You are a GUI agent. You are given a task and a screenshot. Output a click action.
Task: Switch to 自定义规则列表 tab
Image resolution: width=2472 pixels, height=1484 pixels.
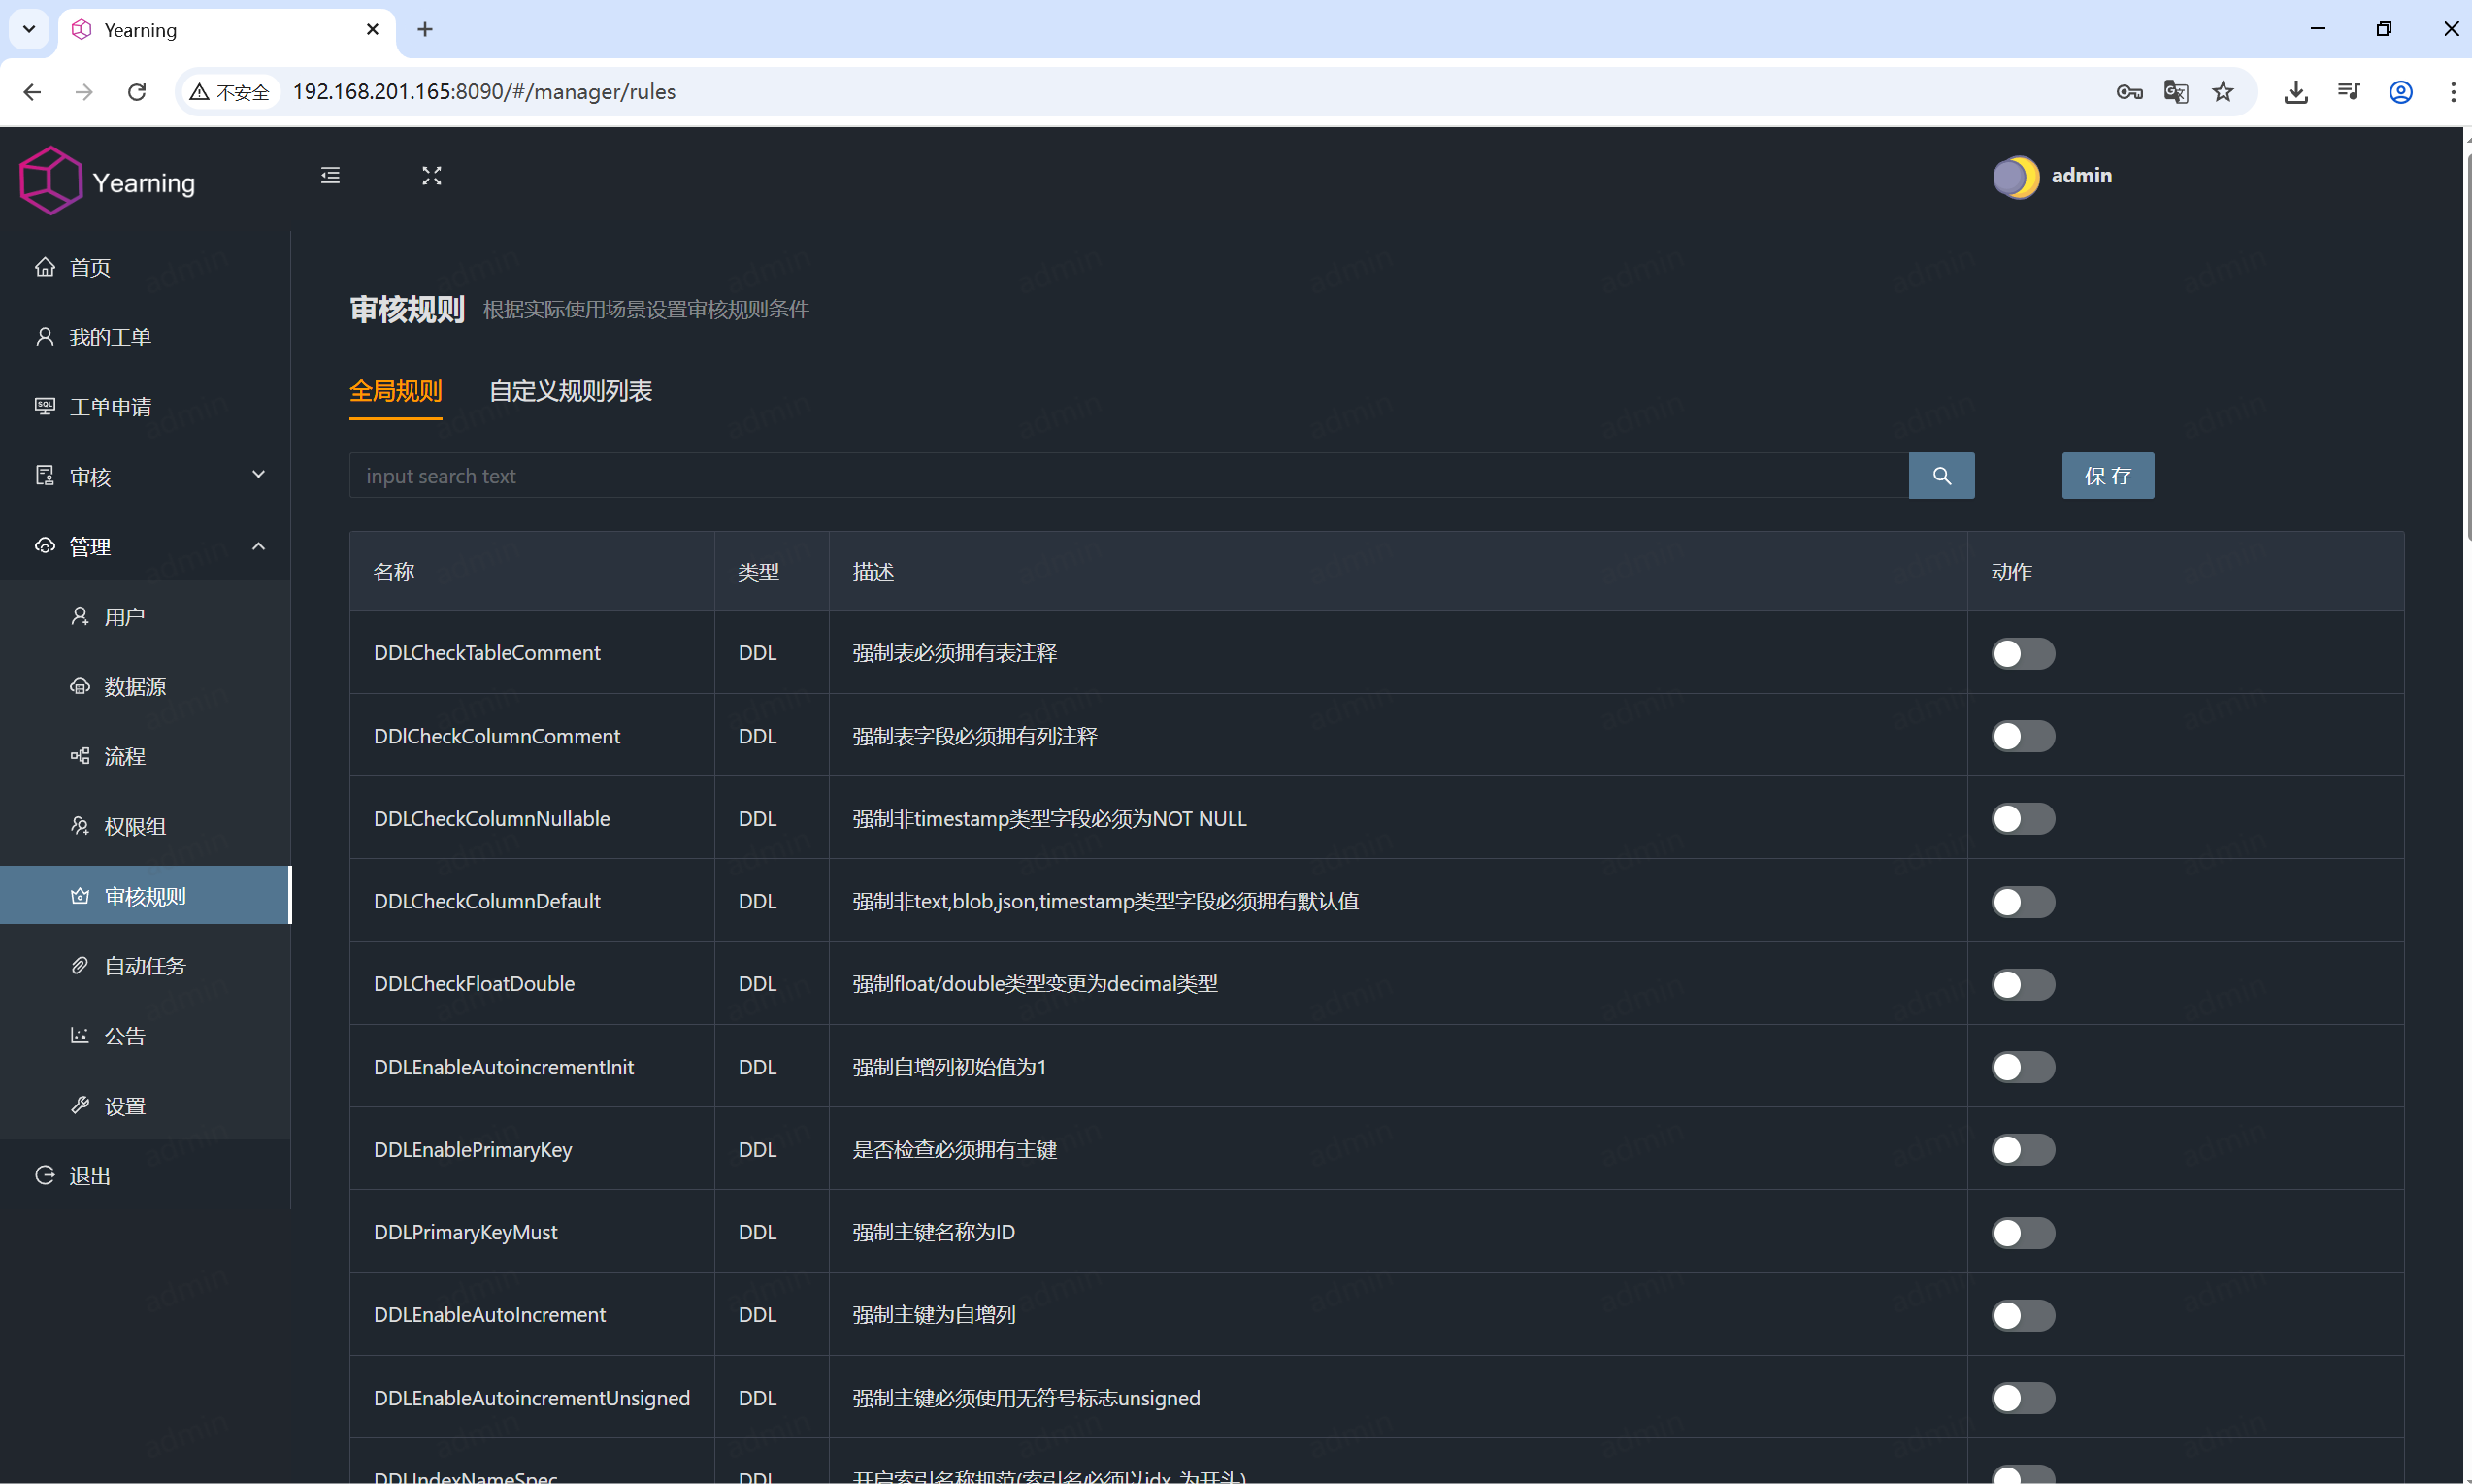pos(570,391)
